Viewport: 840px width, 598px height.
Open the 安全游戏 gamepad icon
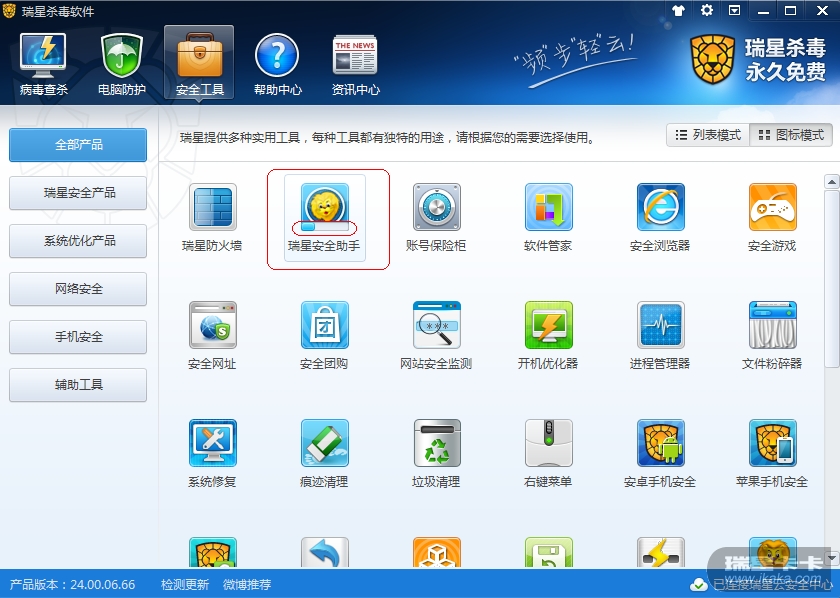pyautogui.click(x=772, y=207)
